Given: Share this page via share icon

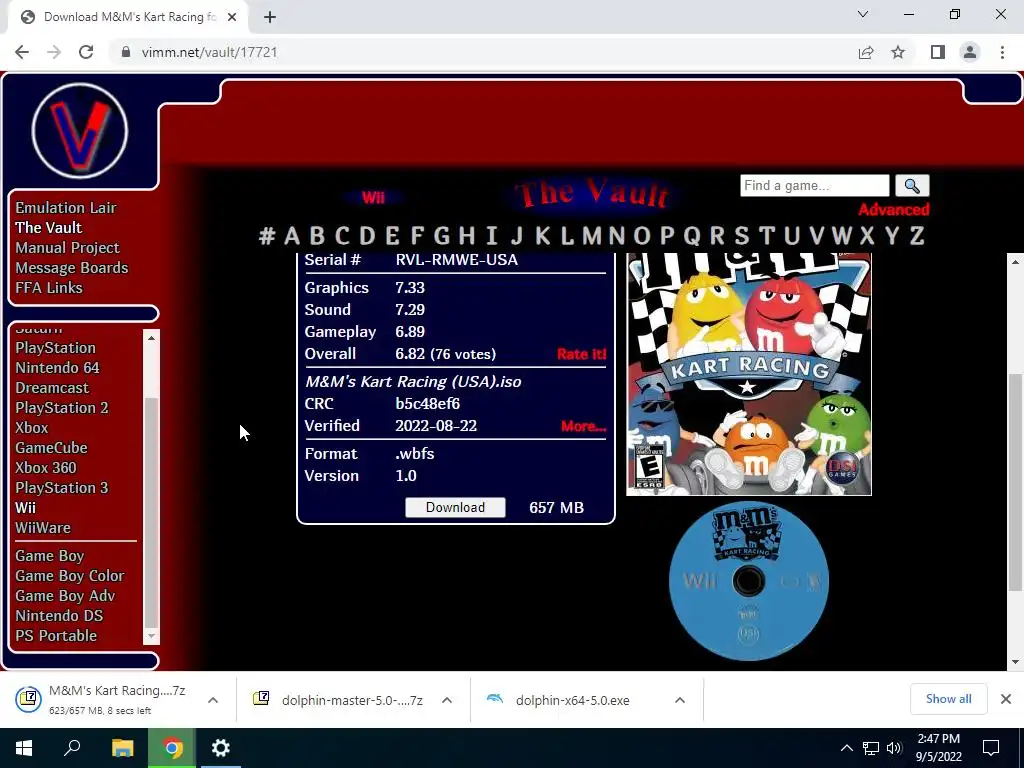Looking at the screenshot, I should (866, 52).
